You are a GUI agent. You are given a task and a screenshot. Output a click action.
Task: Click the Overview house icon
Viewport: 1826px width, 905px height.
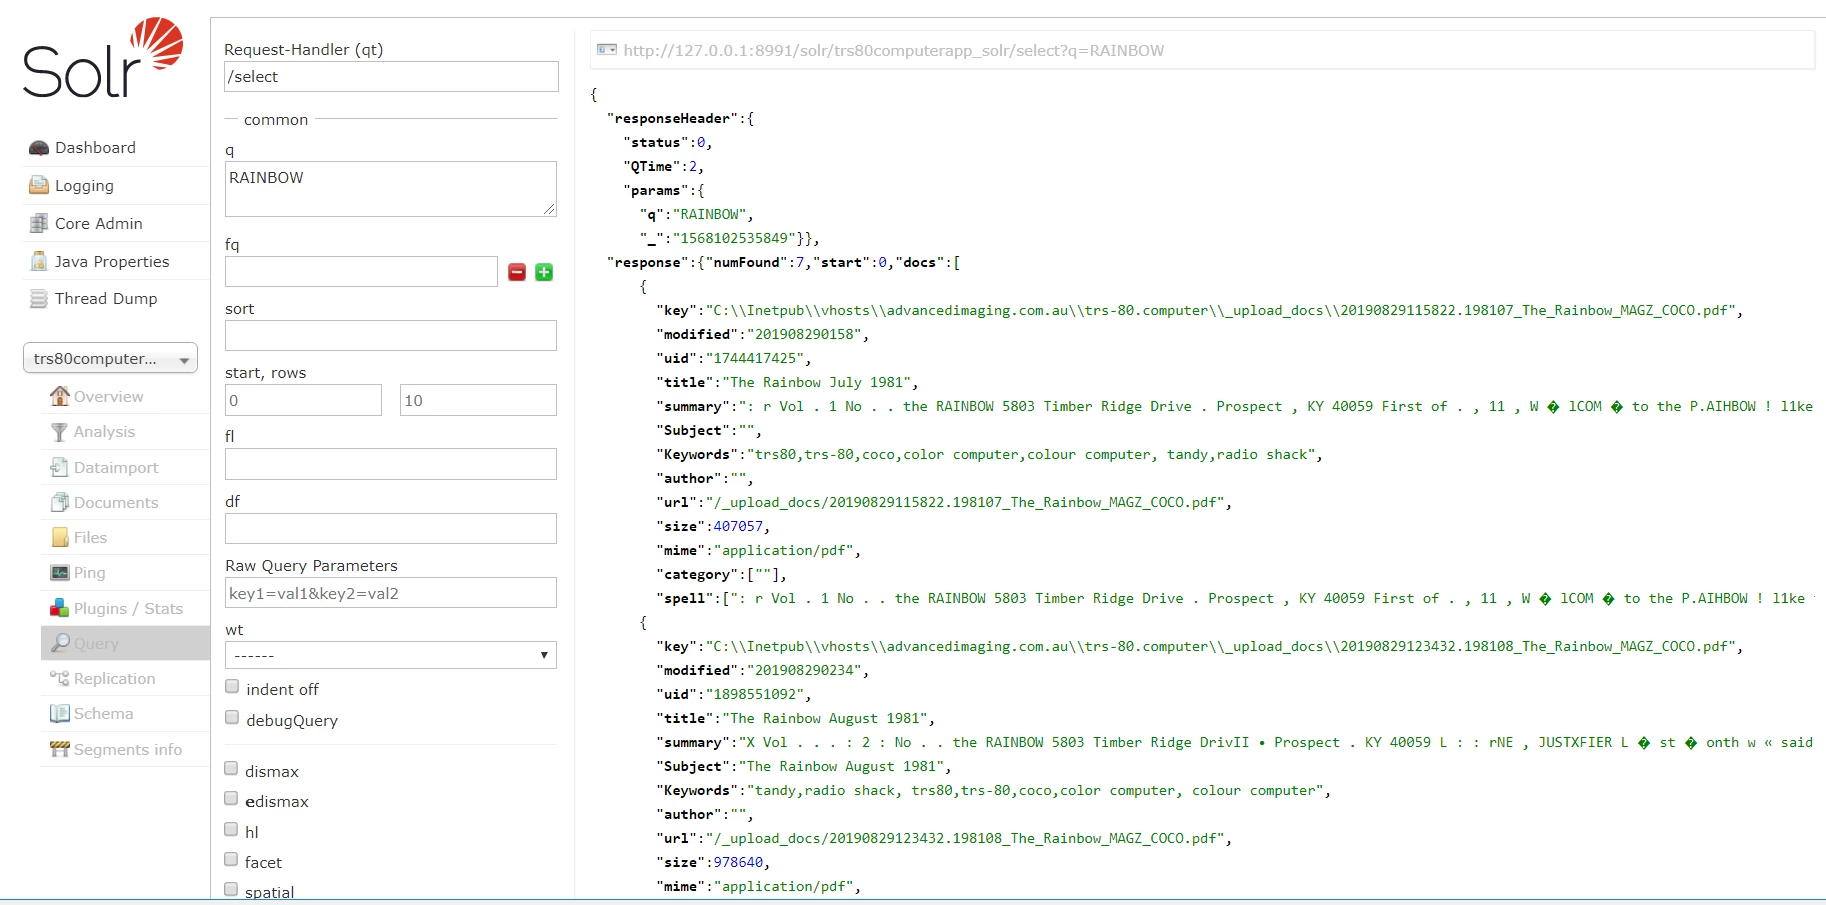click(60, 396)
